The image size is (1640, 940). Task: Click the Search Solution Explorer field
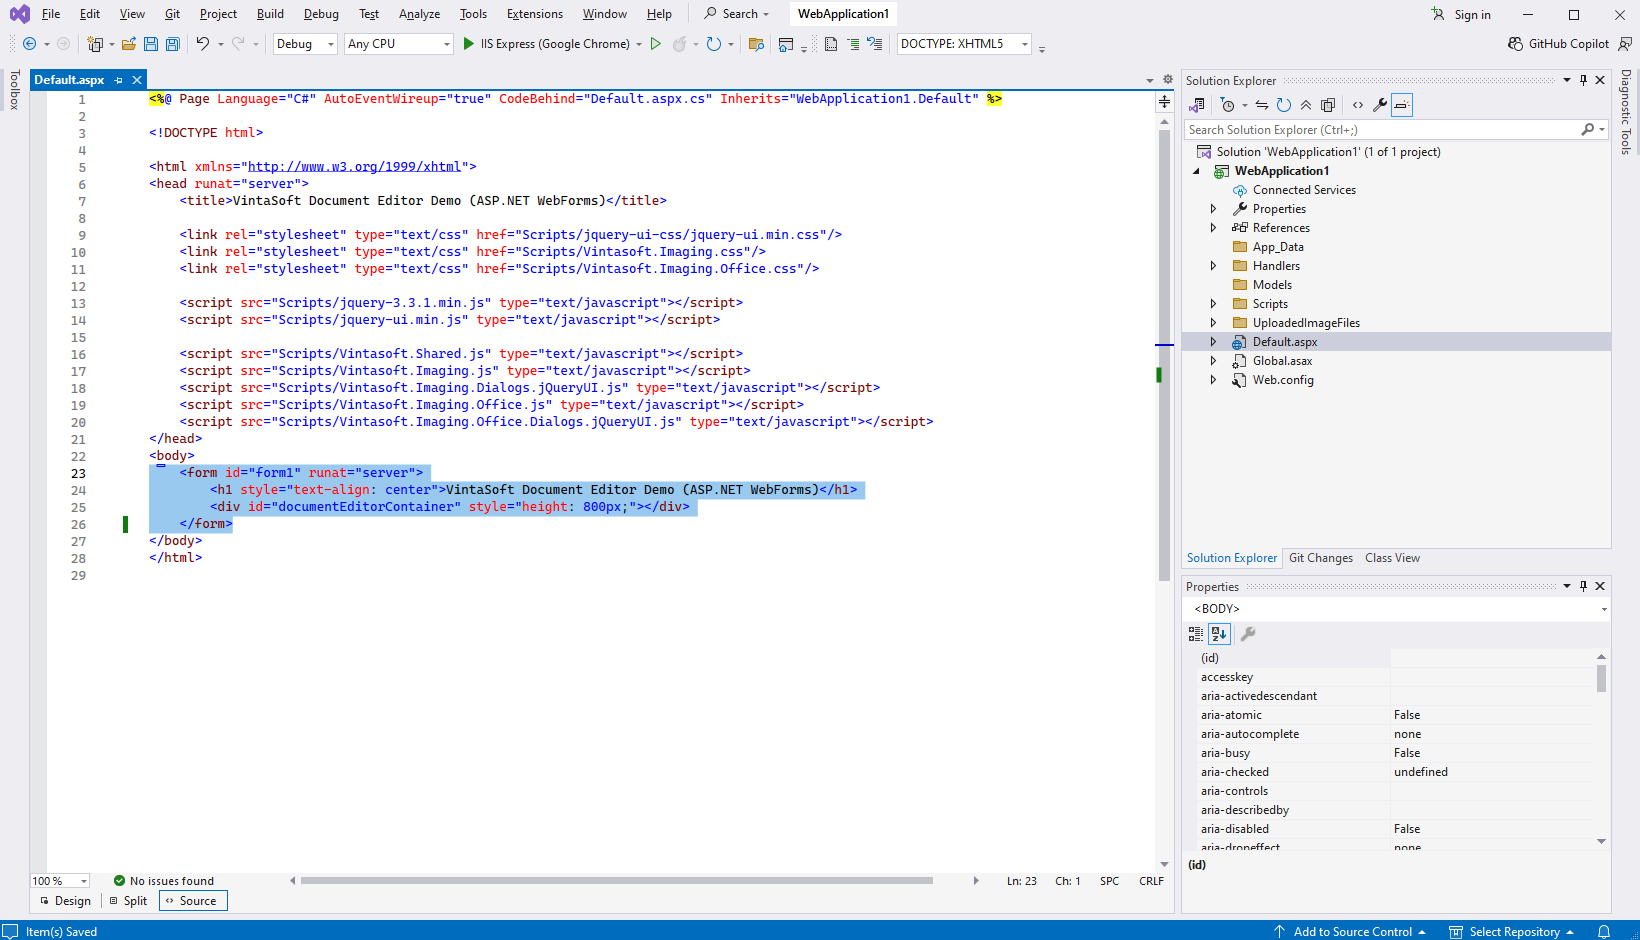coord(1380,130)
